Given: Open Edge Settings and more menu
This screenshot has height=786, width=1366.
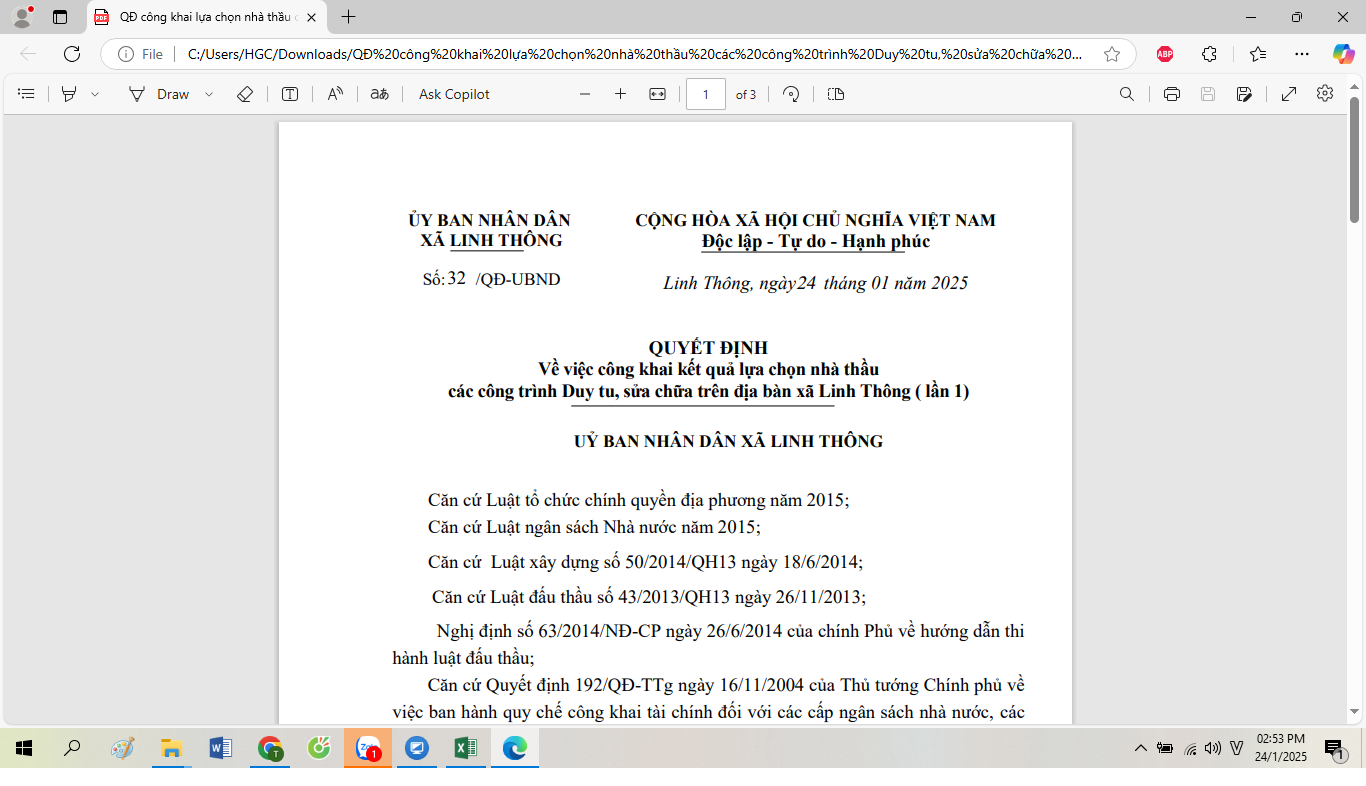Looking at the screenshot, I should (1301, 54).
